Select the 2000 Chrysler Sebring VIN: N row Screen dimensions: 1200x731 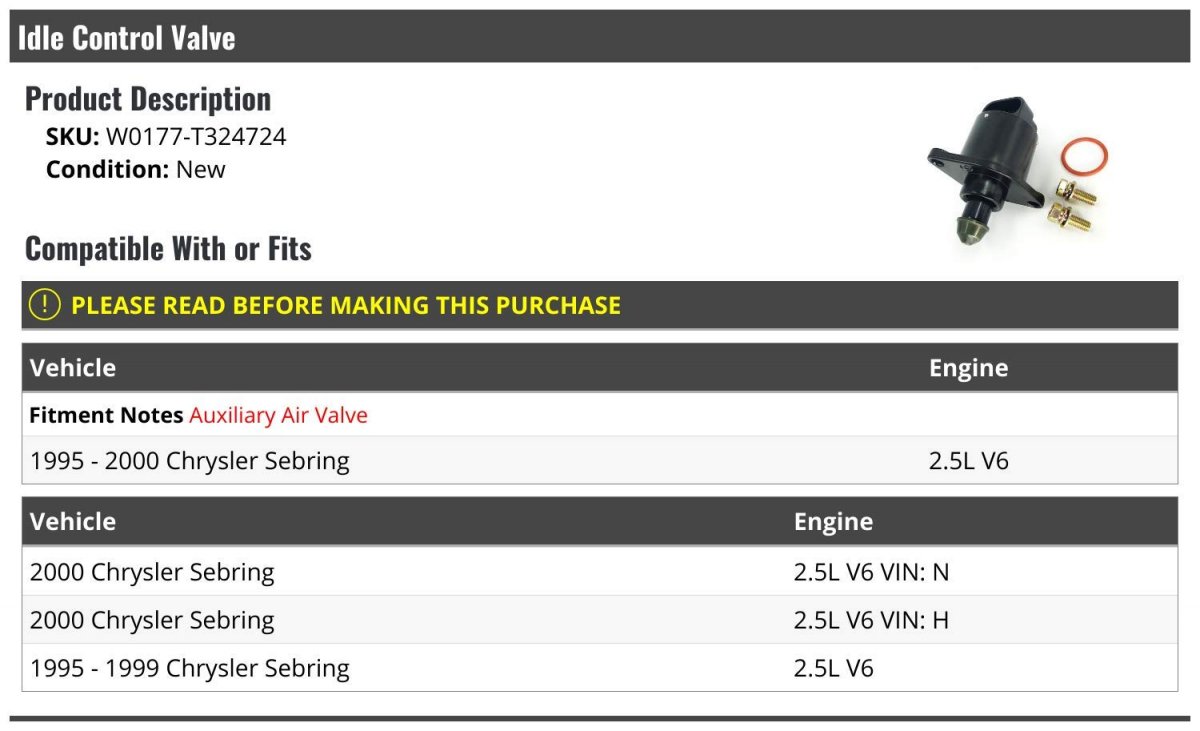click(600, 572)
